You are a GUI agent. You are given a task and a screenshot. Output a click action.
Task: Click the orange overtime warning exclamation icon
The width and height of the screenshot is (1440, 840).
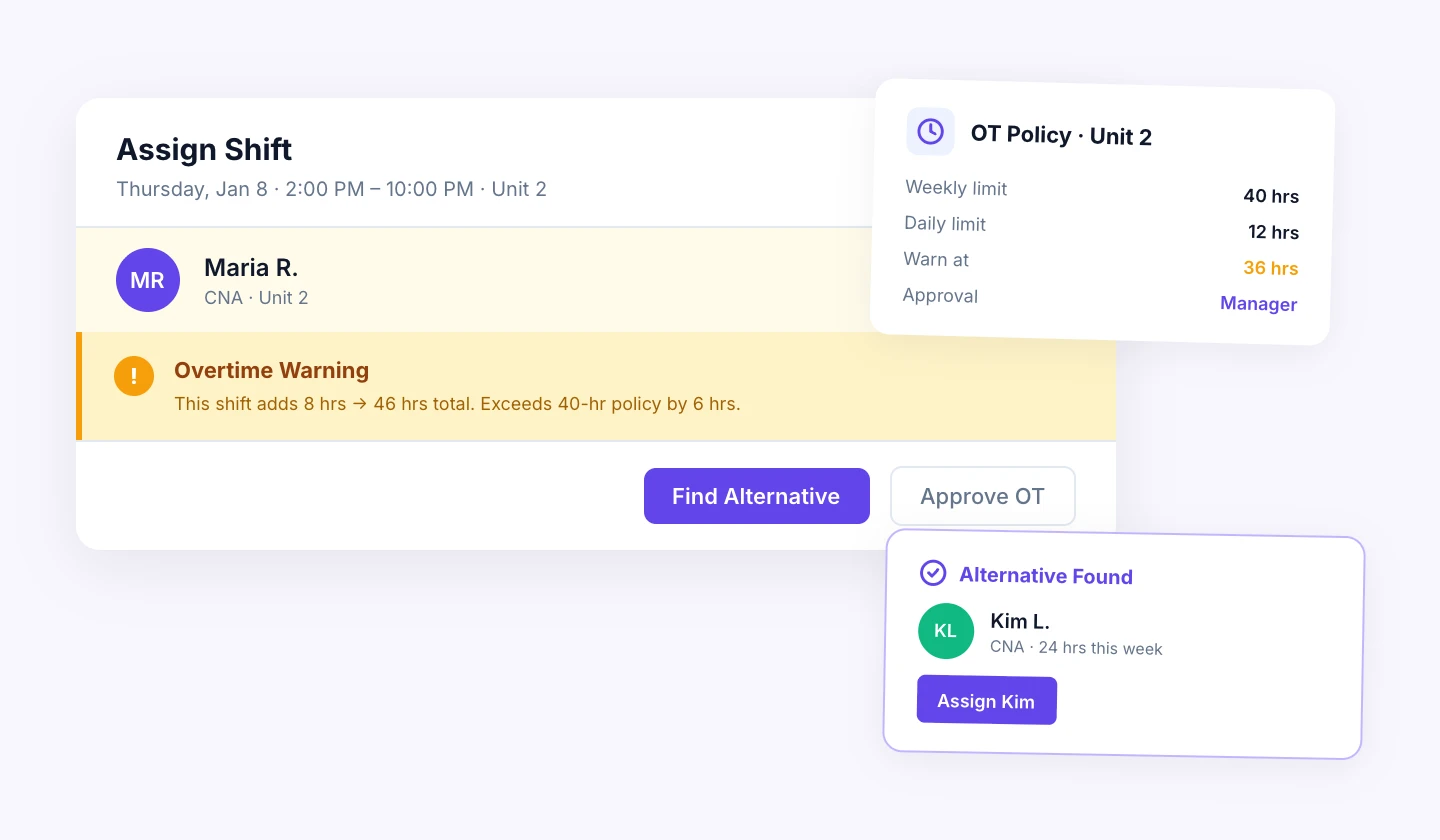(x=134, y=376)
